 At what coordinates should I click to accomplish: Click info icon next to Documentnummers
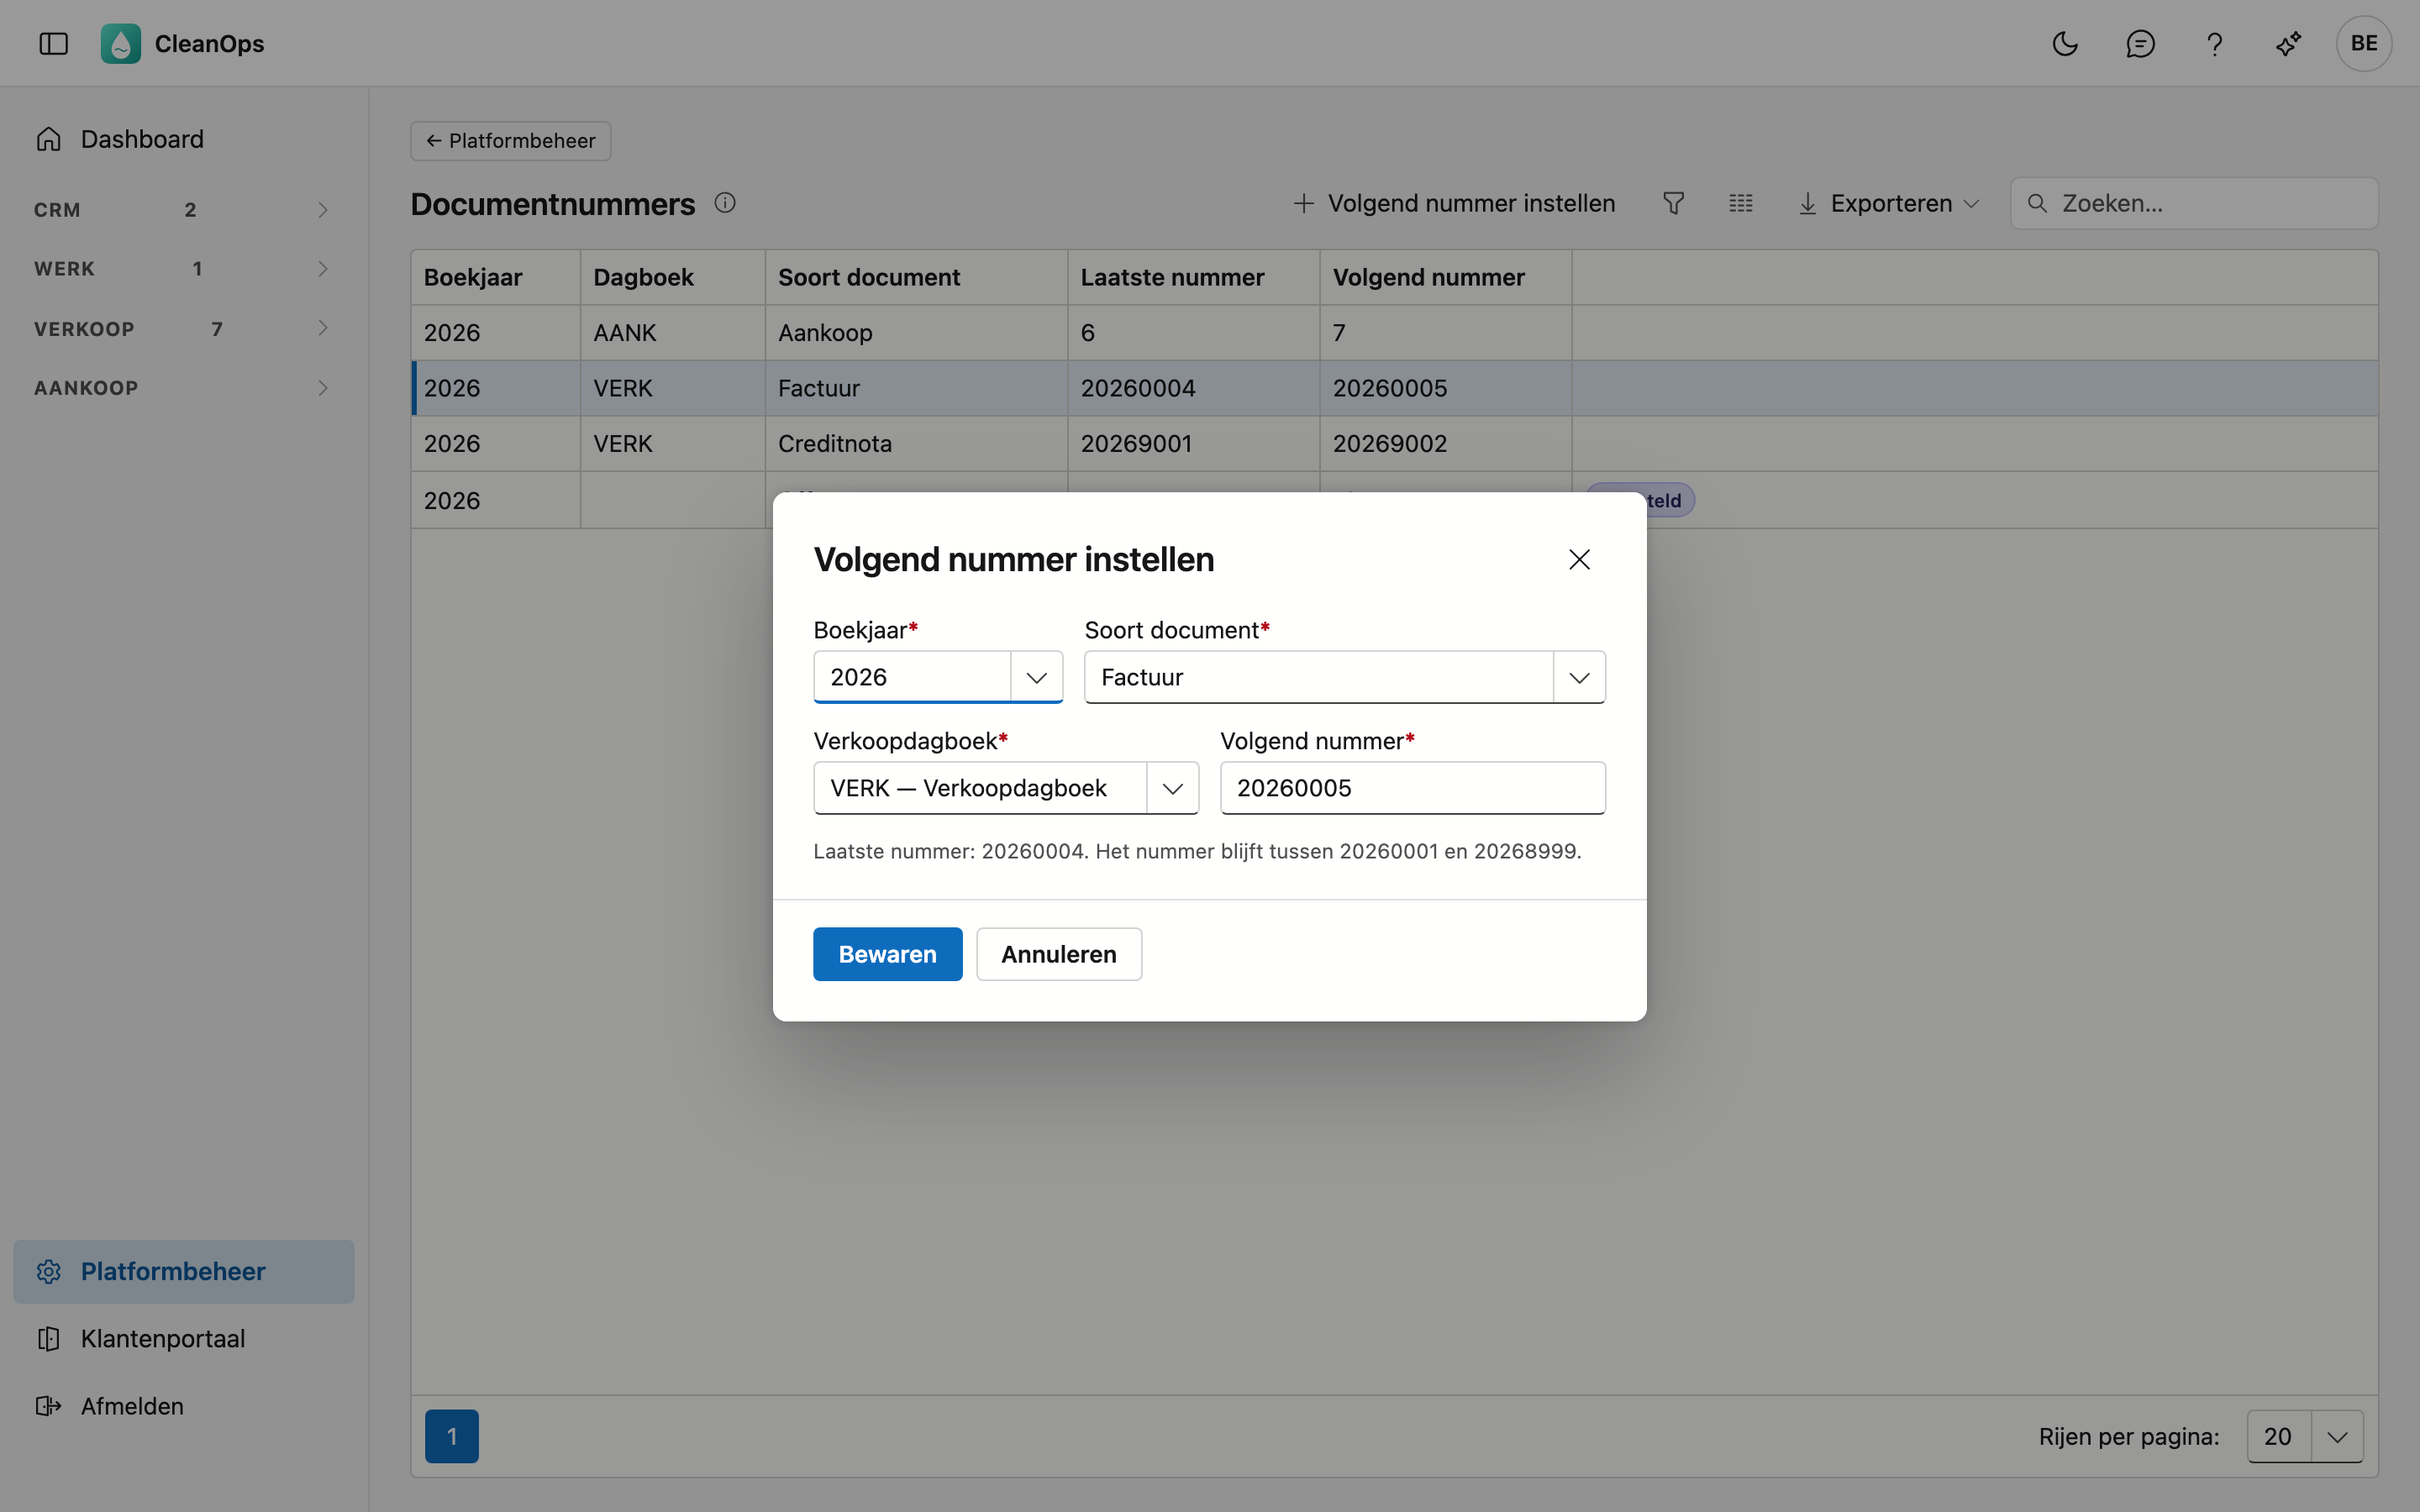click(x=725, y=203)
